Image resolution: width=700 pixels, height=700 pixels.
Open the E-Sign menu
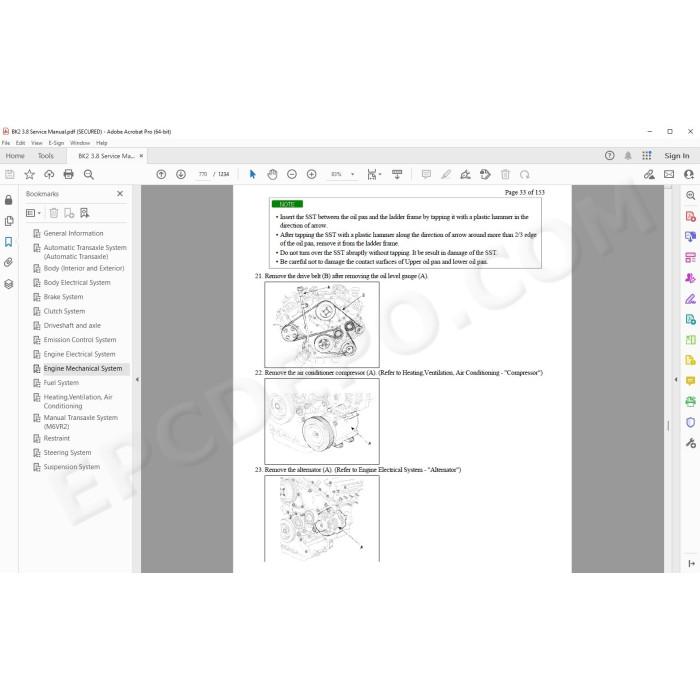pyautogui.click(x=56, y=143)
